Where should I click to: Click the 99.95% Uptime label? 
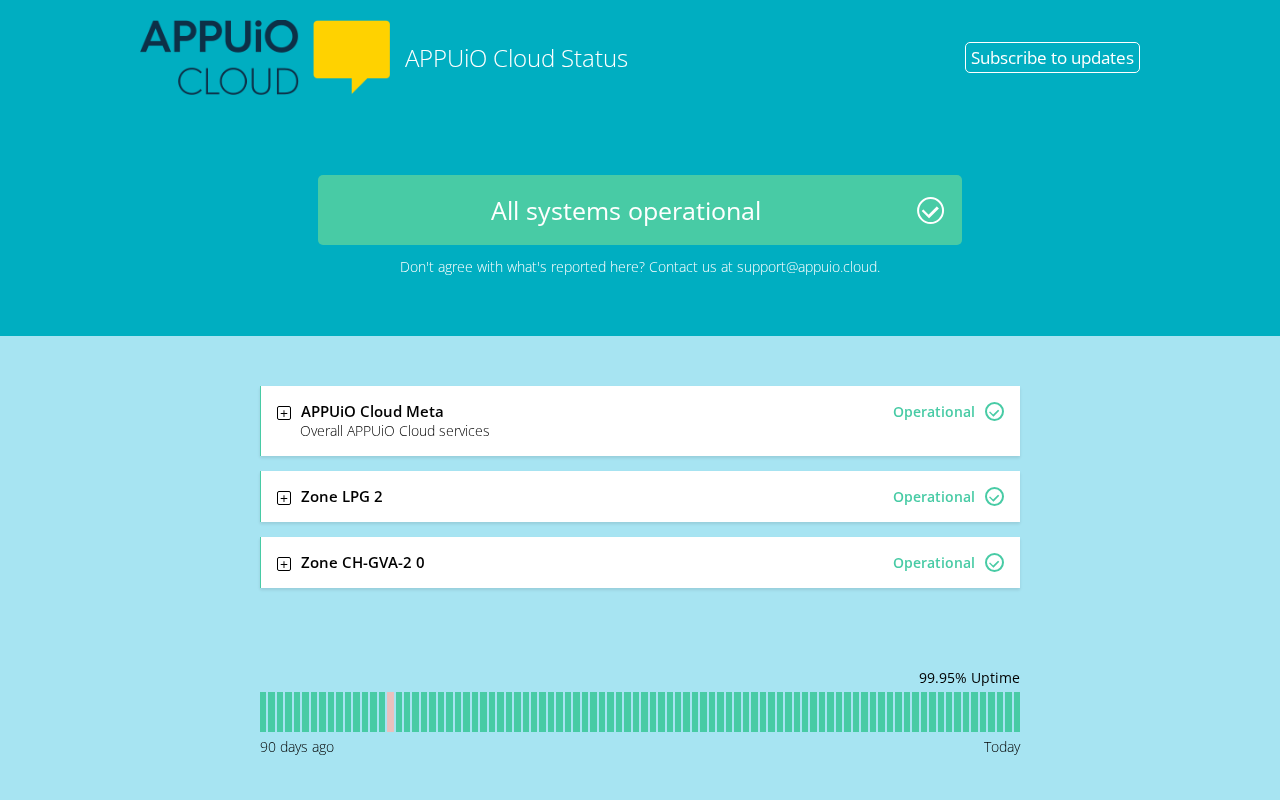969,678
